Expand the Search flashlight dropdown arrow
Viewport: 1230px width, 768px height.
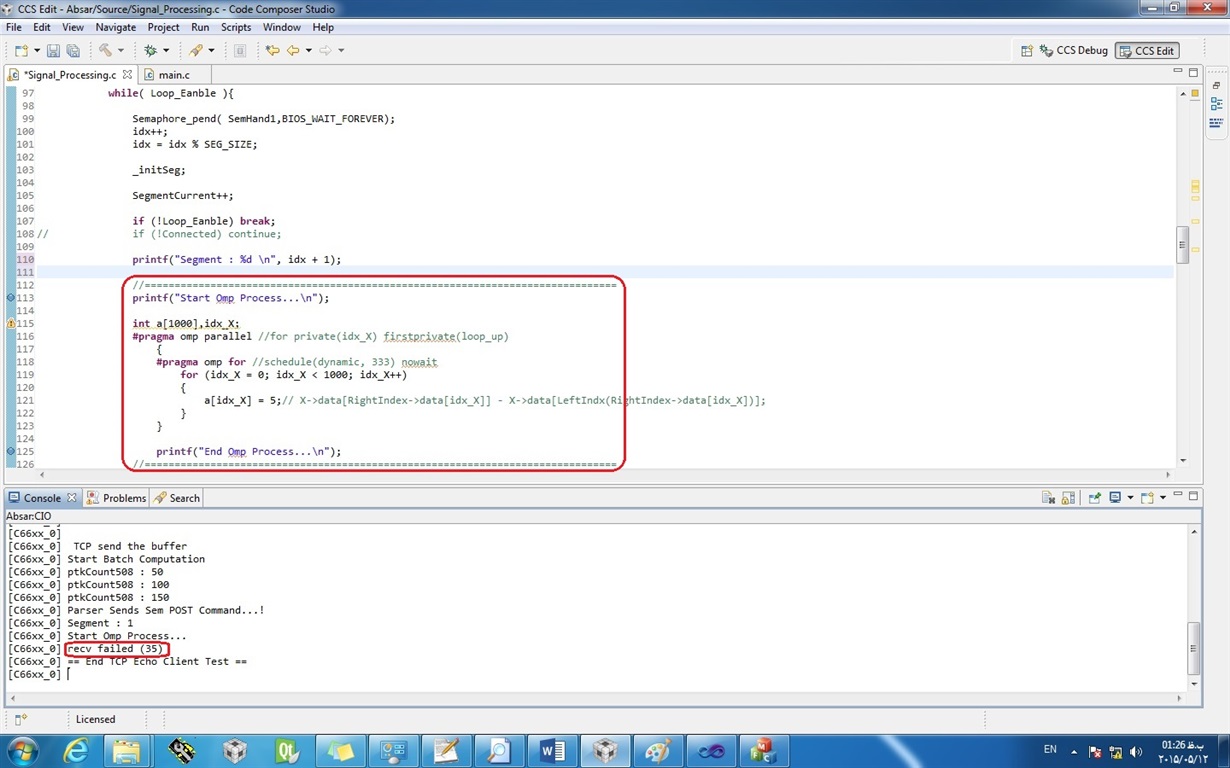pos(211,50)
